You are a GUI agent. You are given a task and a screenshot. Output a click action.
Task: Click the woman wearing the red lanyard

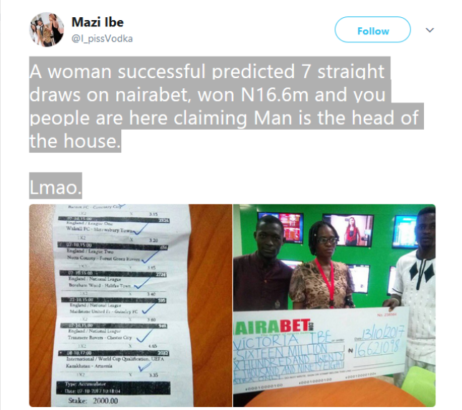pos(322,267)
